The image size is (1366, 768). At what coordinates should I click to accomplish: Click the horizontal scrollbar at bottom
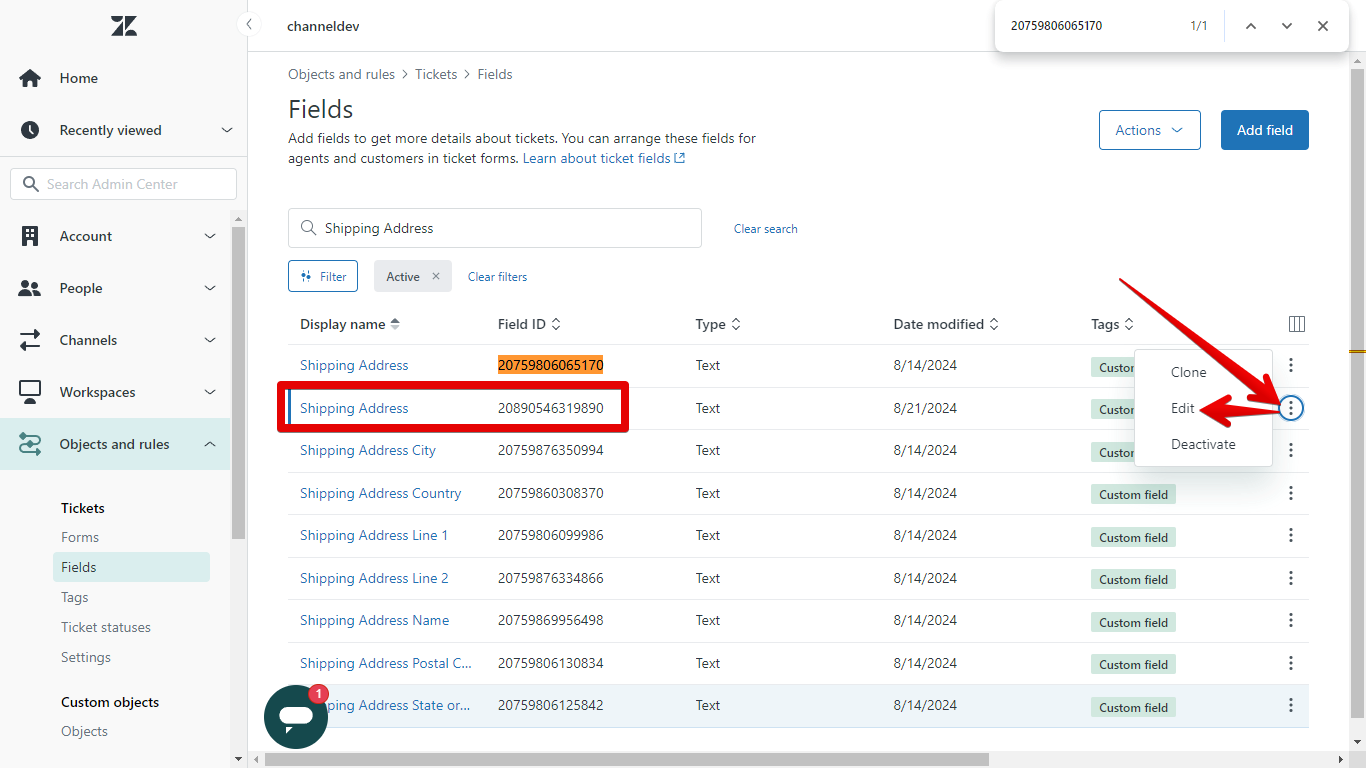pos(627,759)
